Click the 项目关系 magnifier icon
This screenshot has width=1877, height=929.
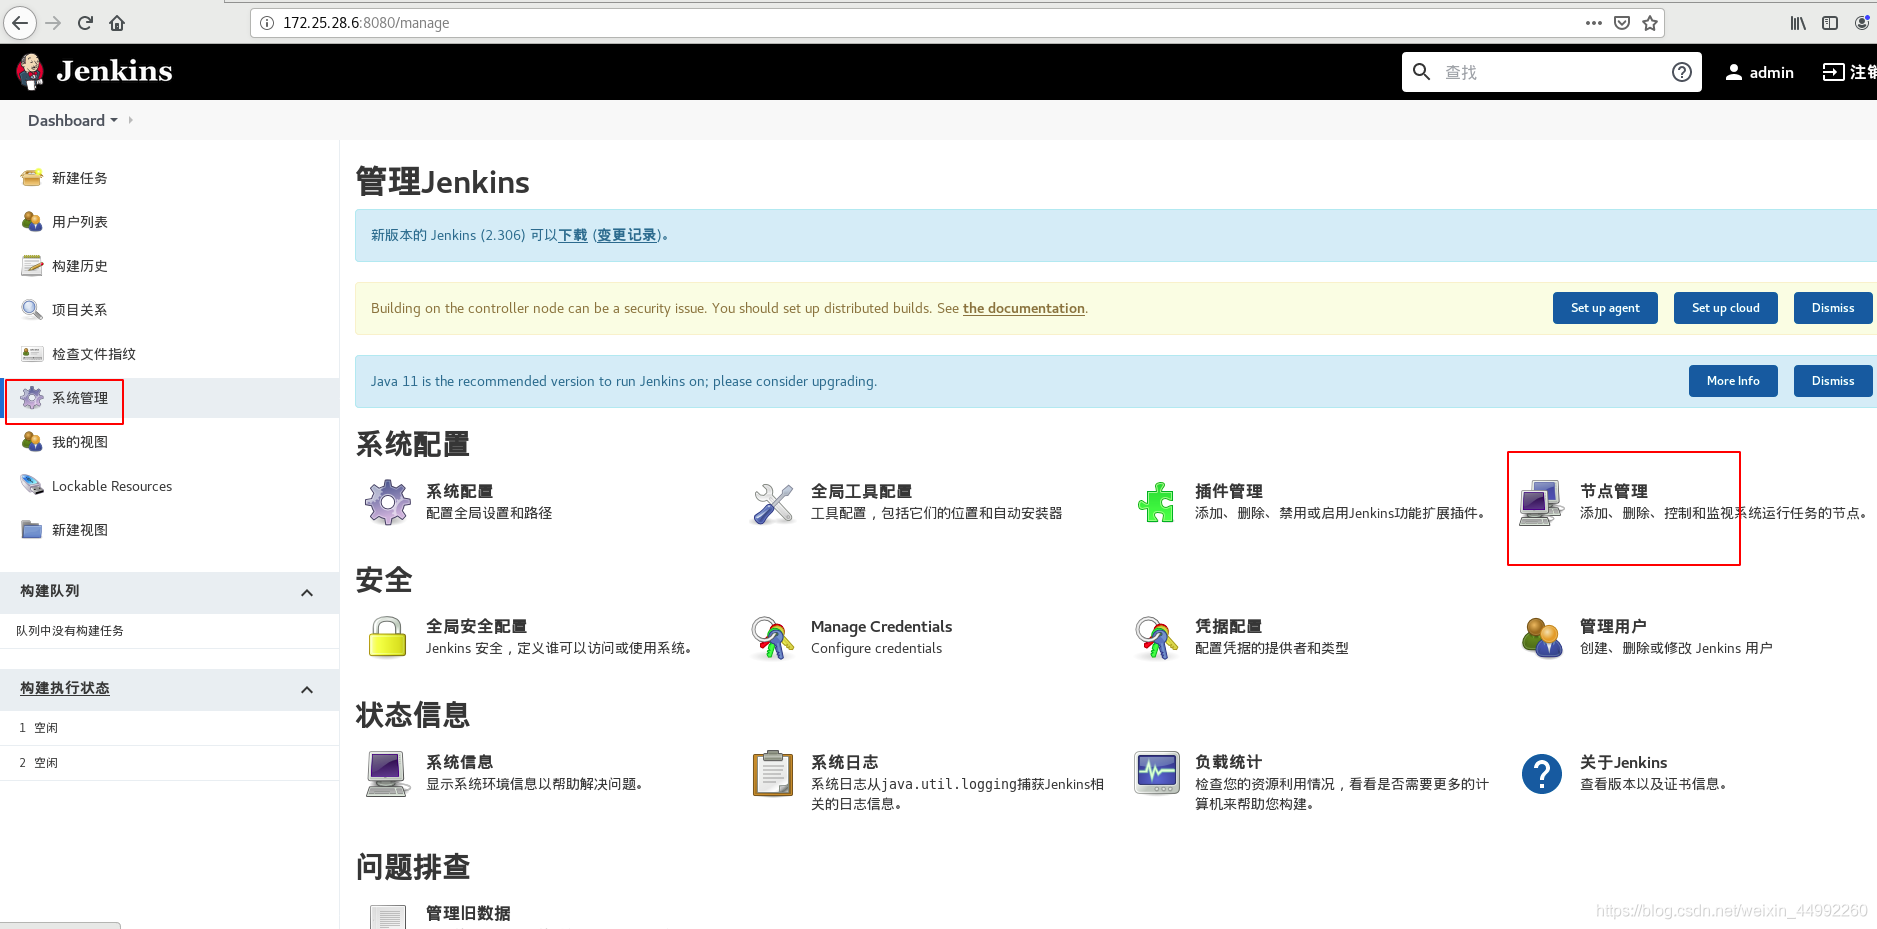tap(32, 310)
